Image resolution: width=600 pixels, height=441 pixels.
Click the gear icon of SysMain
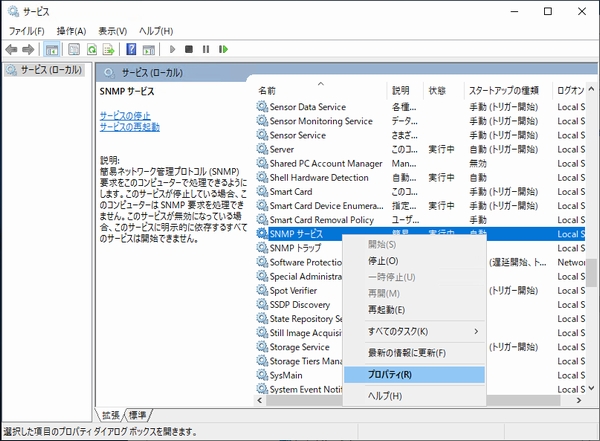click(x=262, y=375)
